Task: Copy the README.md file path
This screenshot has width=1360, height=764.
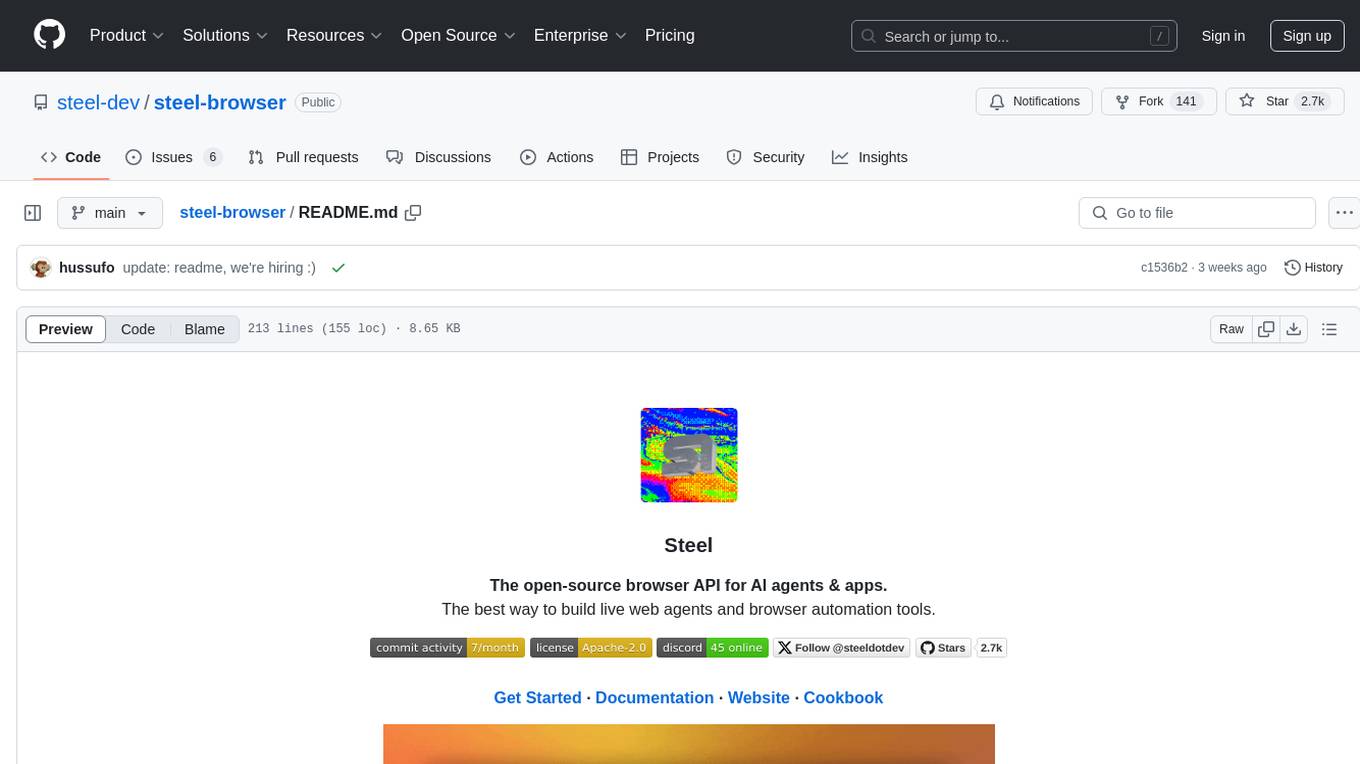Action: [413, 213]
